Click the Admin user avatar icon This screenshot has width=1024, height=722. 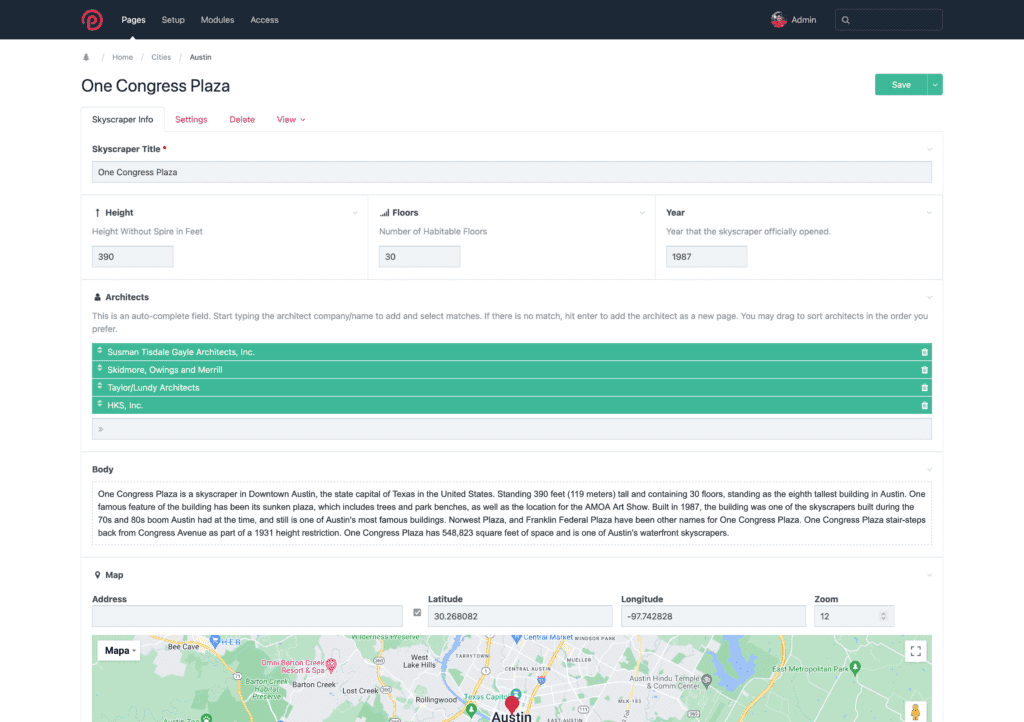[778, 20]
